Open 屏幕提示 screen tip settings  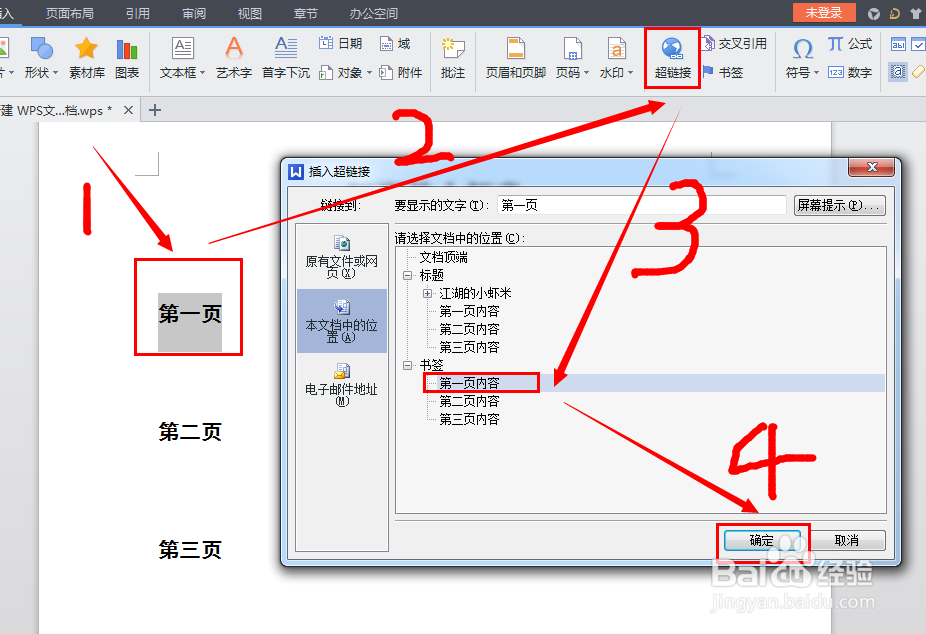(838, 205)
